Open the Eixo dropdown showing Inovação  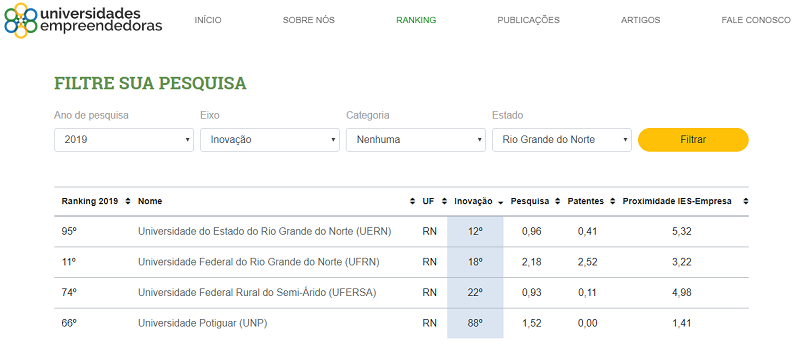pos(270,139)
